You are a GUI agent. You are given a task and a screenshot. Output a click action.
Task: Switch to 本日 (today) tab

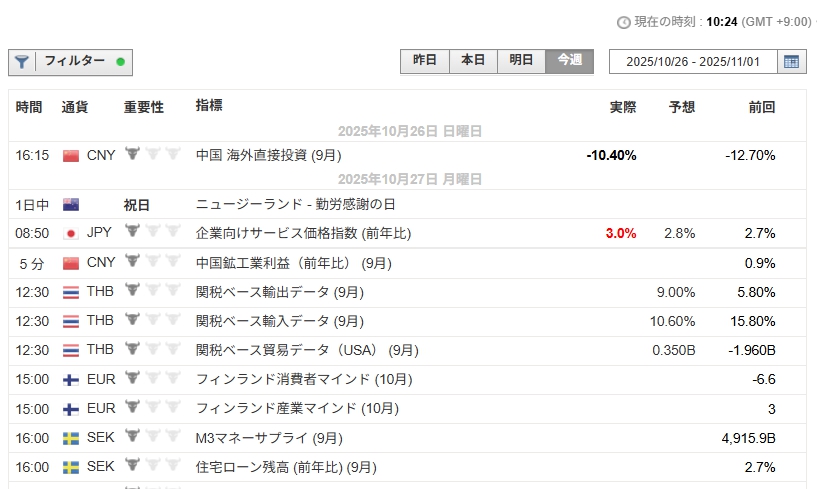[x=473, y=60]
